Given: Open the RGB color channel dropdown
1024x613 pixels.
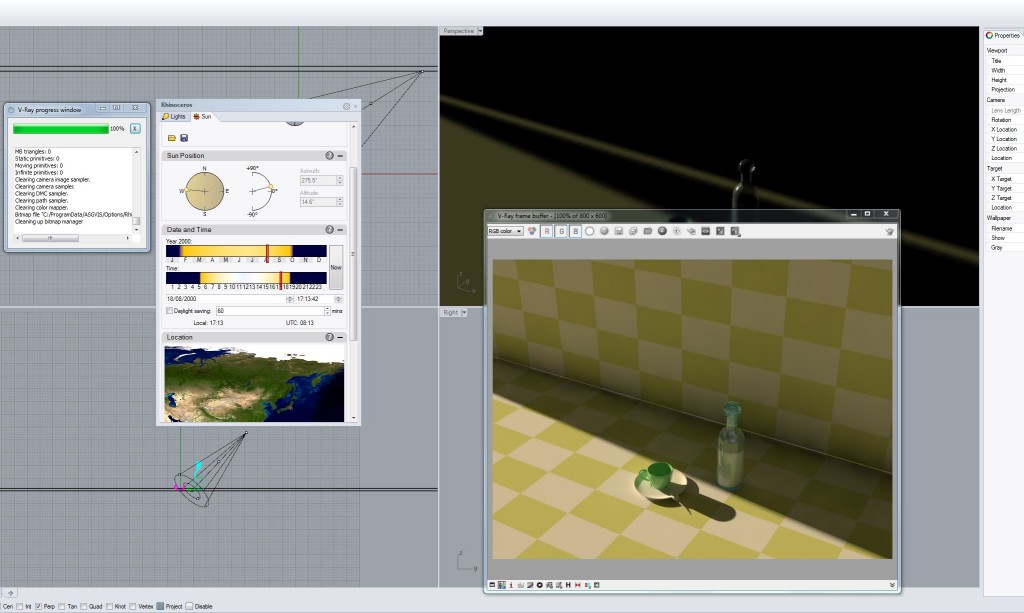Looking at the screenshot, I should 504,231.
